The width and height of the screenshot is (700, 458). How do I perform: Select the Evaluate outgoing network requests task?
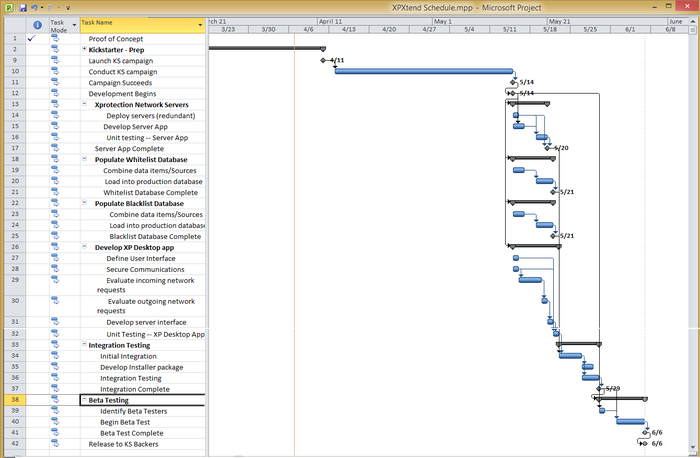(146, 306)
